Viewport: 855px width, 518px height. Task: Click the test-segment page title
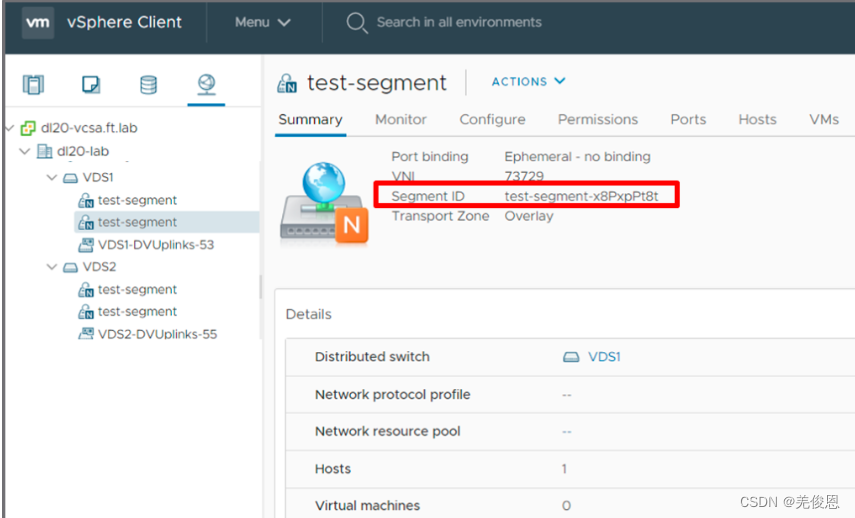point(377,83)
